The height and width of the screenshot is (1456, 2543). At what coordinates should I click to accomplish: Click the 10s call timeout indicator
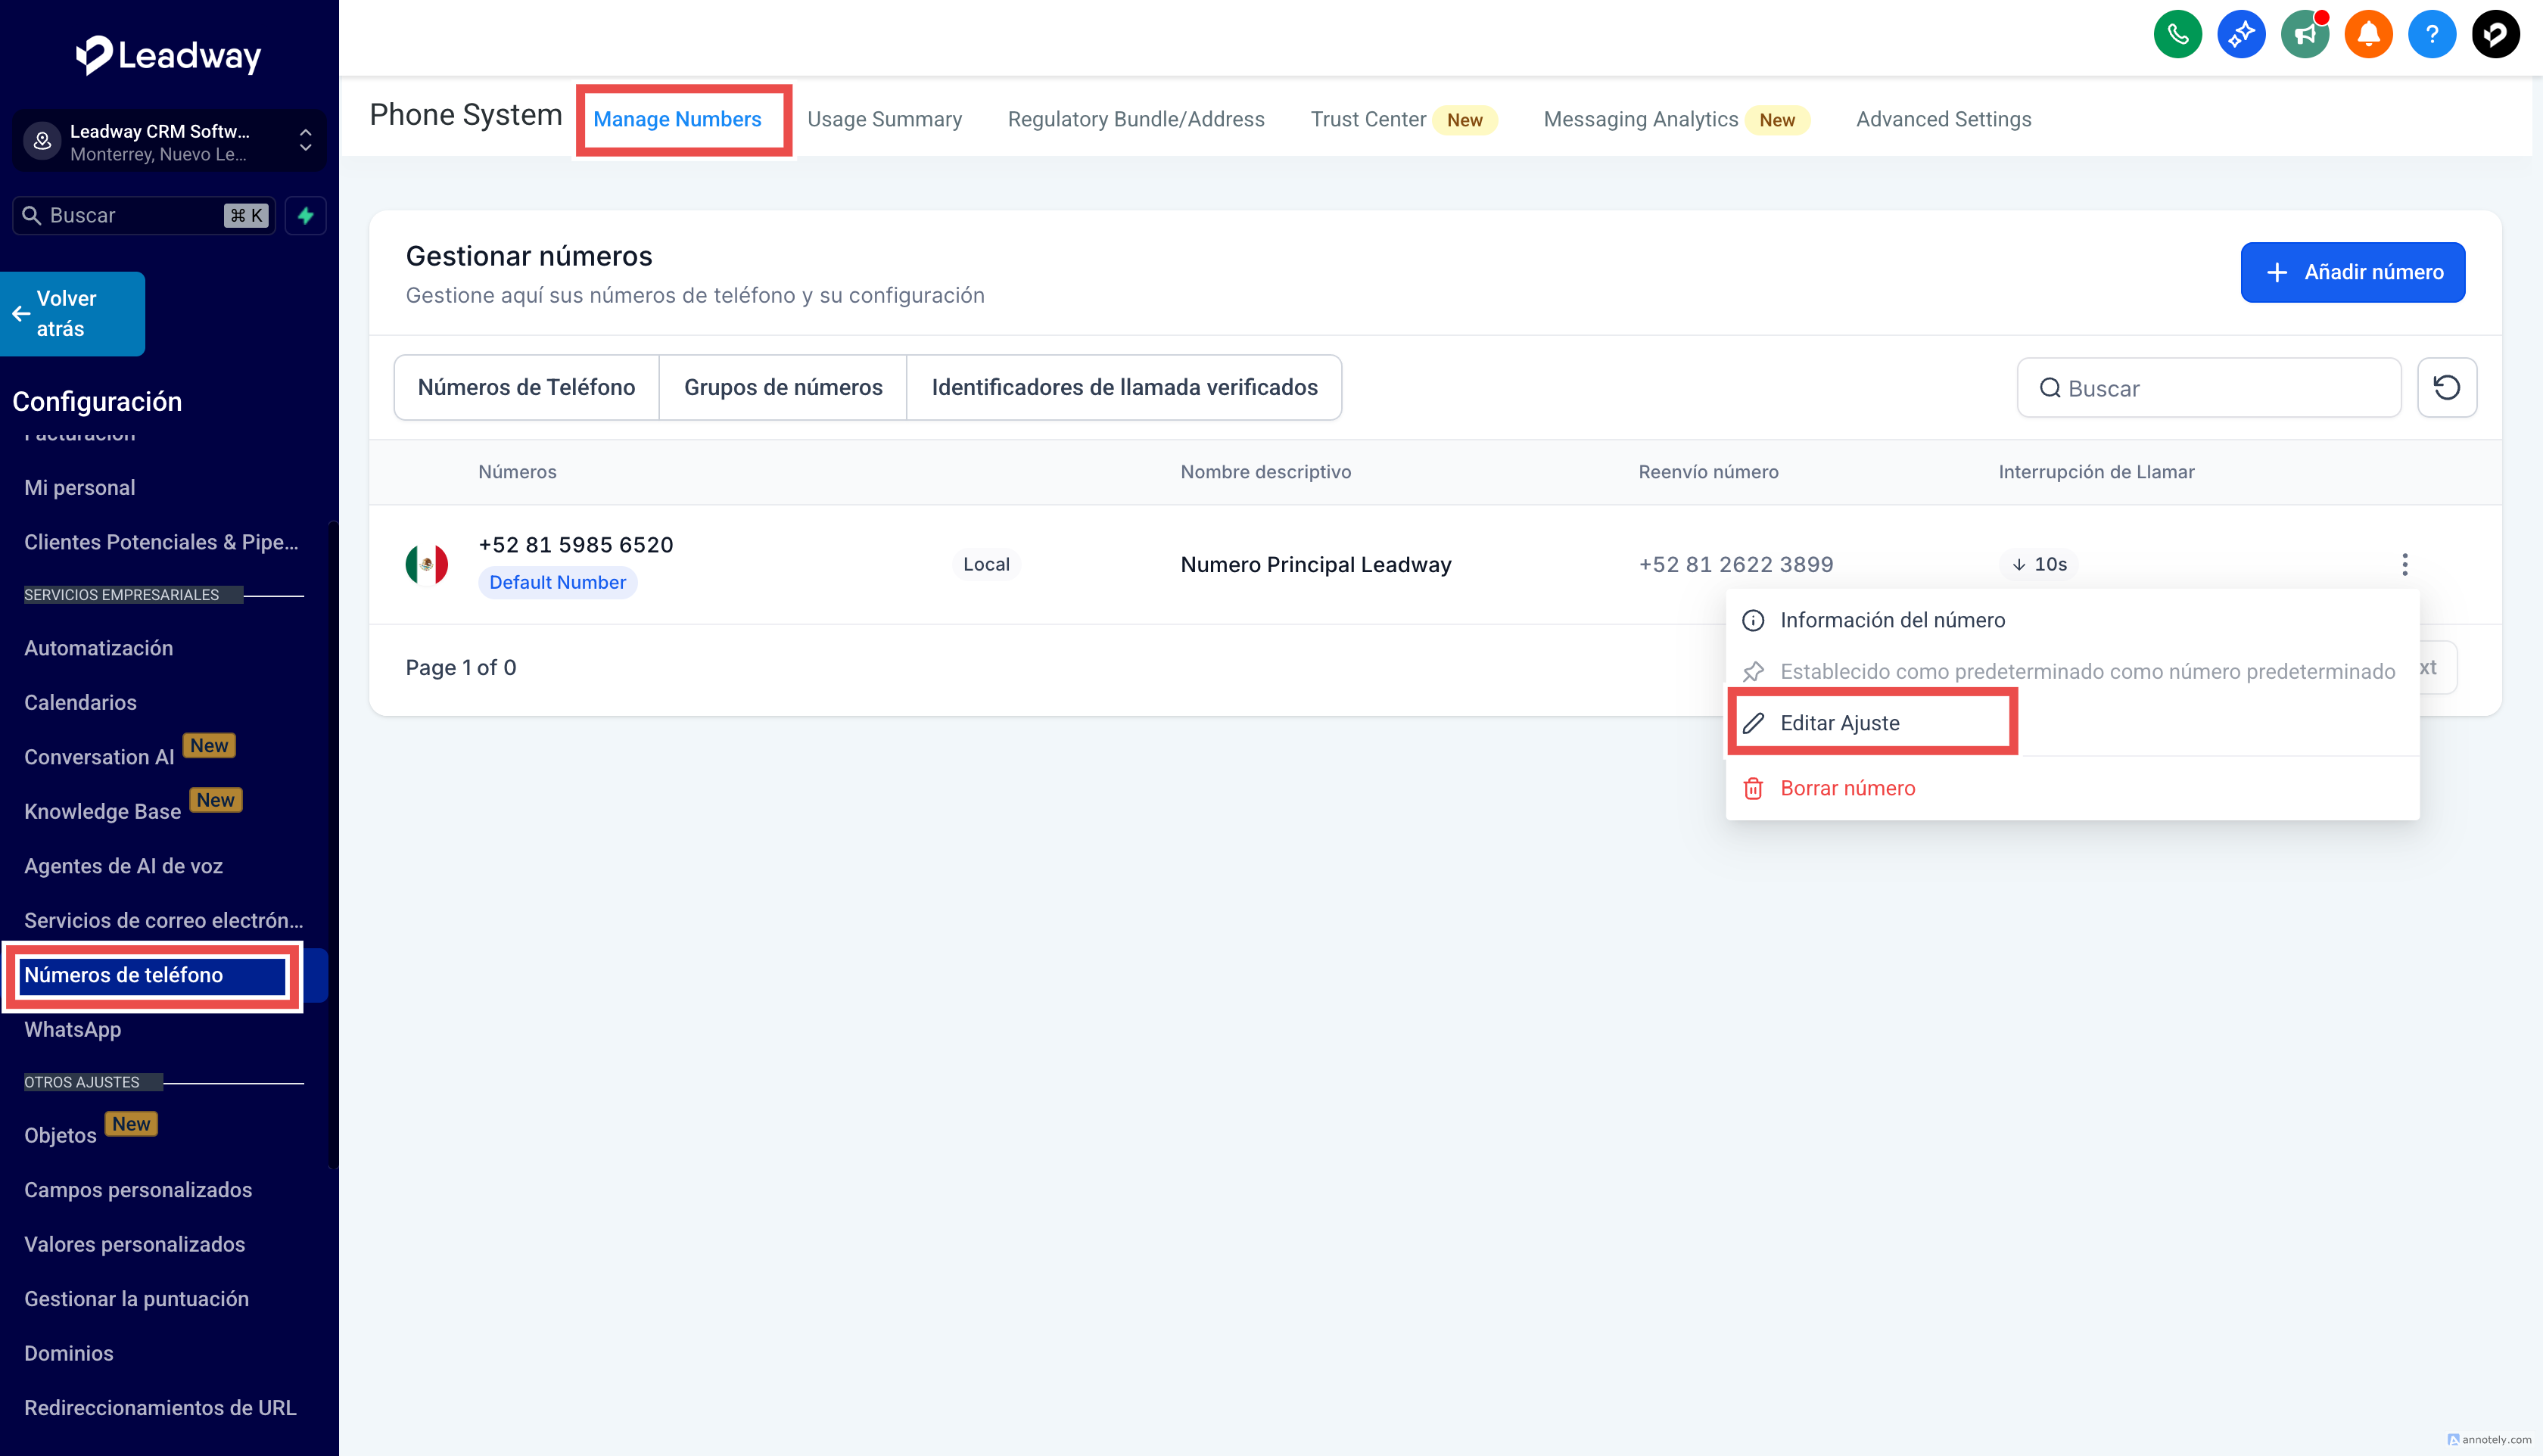click(x=2039, y=564)
